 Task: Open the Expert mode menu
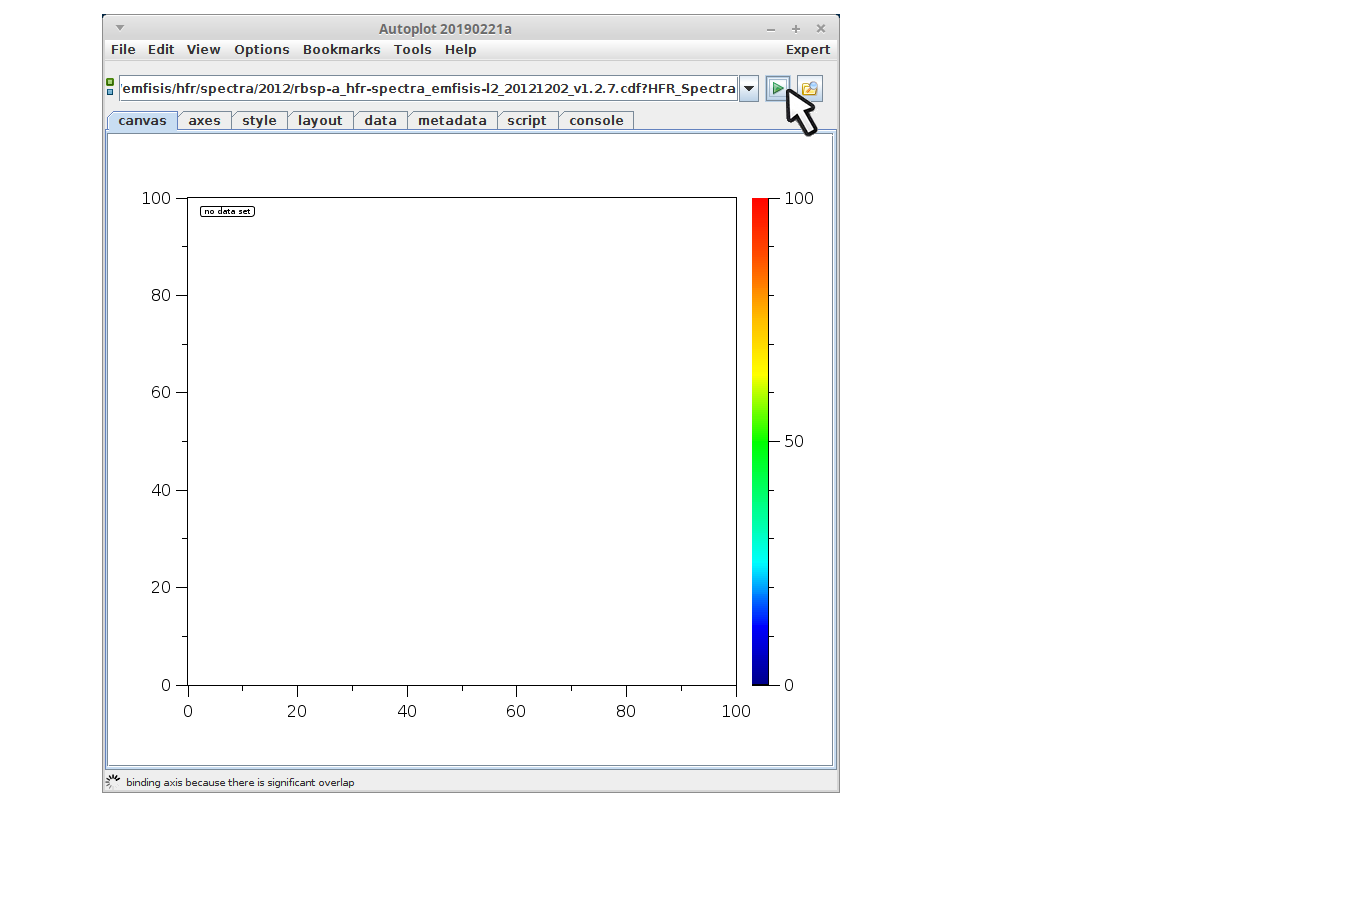pos(807,50)
